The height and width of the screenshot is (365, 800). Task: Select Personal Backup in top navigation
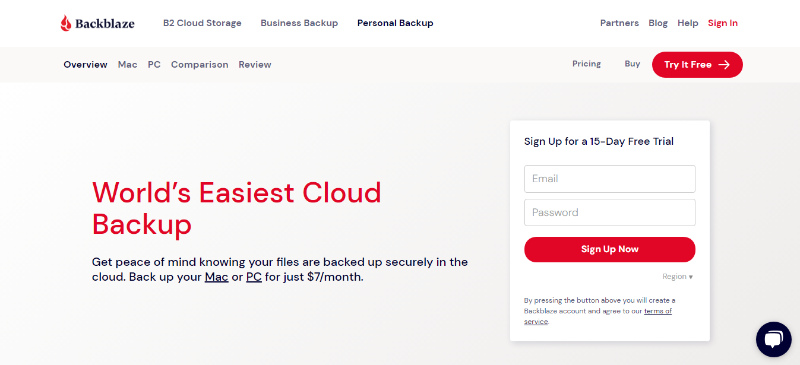tap(395, 23)
